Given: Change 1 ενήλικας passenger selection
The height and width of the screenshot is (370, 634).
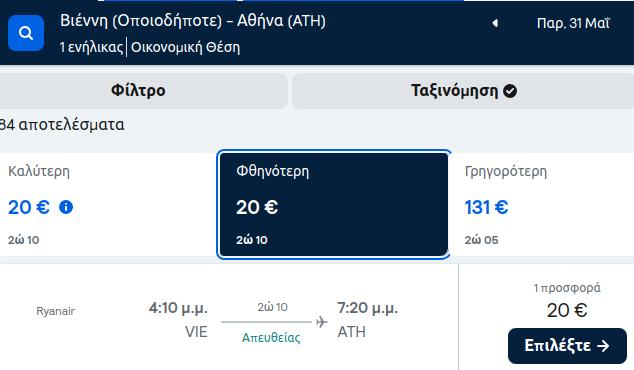Looking at the screenshot, I should pyautogui.click(x=91, y=47).
